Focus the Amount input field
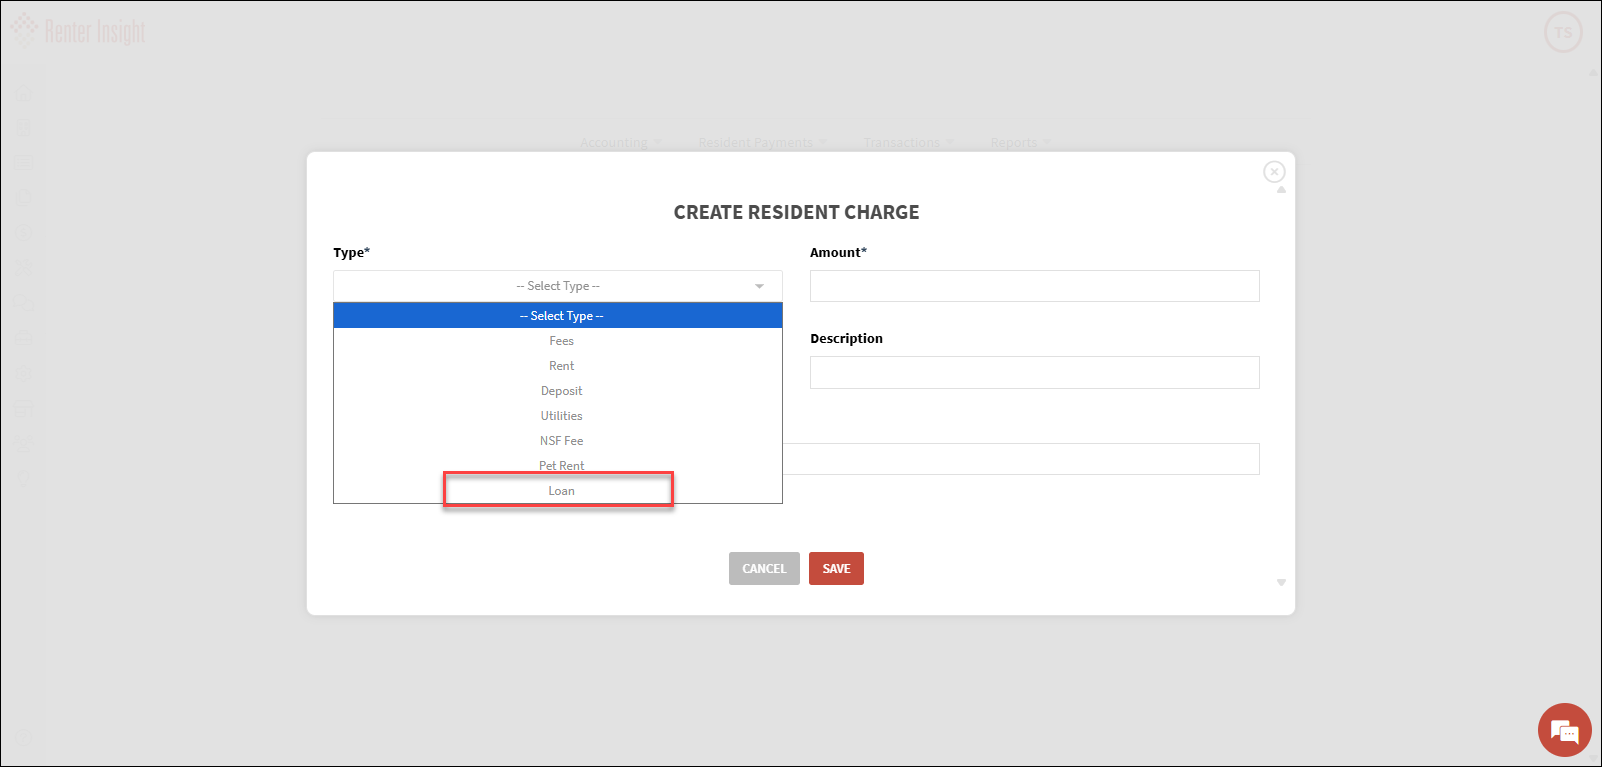 point(1034,286)
